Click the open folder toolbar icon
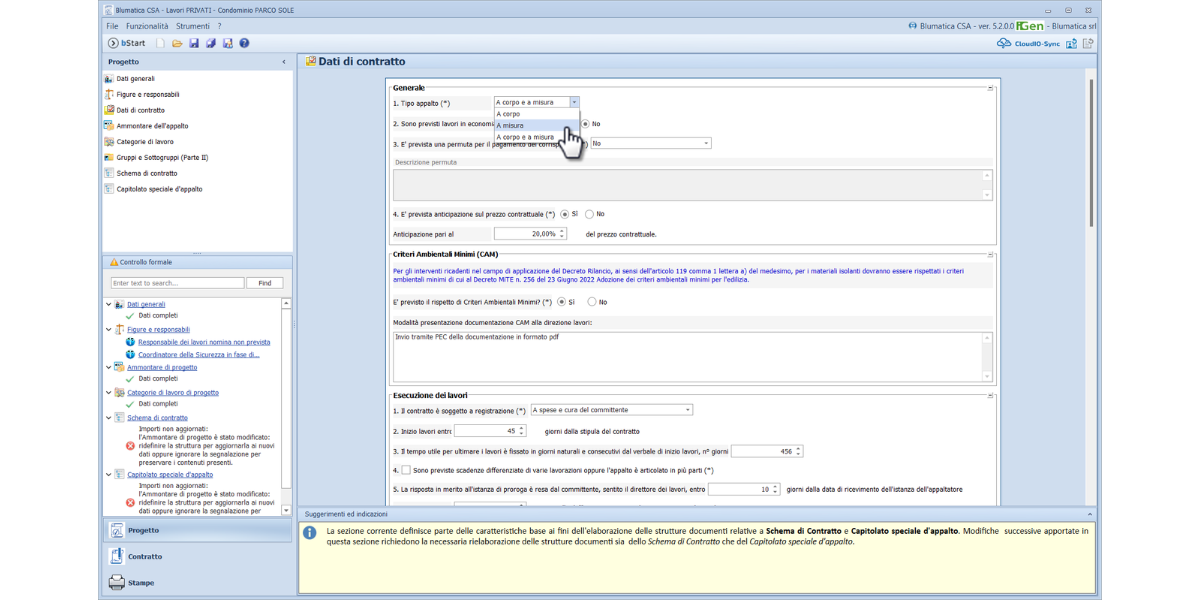1200x600 pixels. click(x=177, y=43)
